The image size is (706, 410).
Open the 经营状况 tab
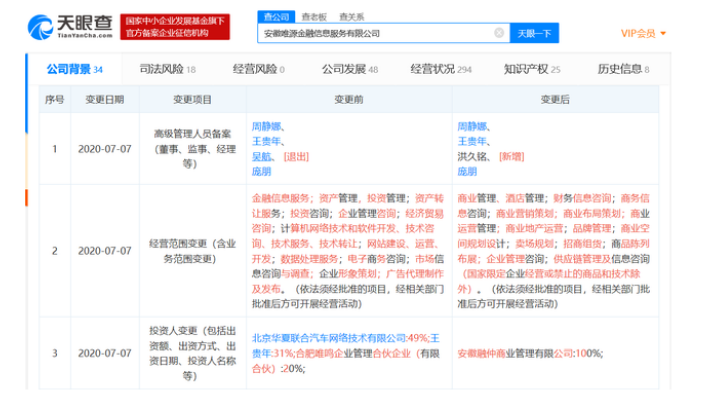[x=441, y=69]
